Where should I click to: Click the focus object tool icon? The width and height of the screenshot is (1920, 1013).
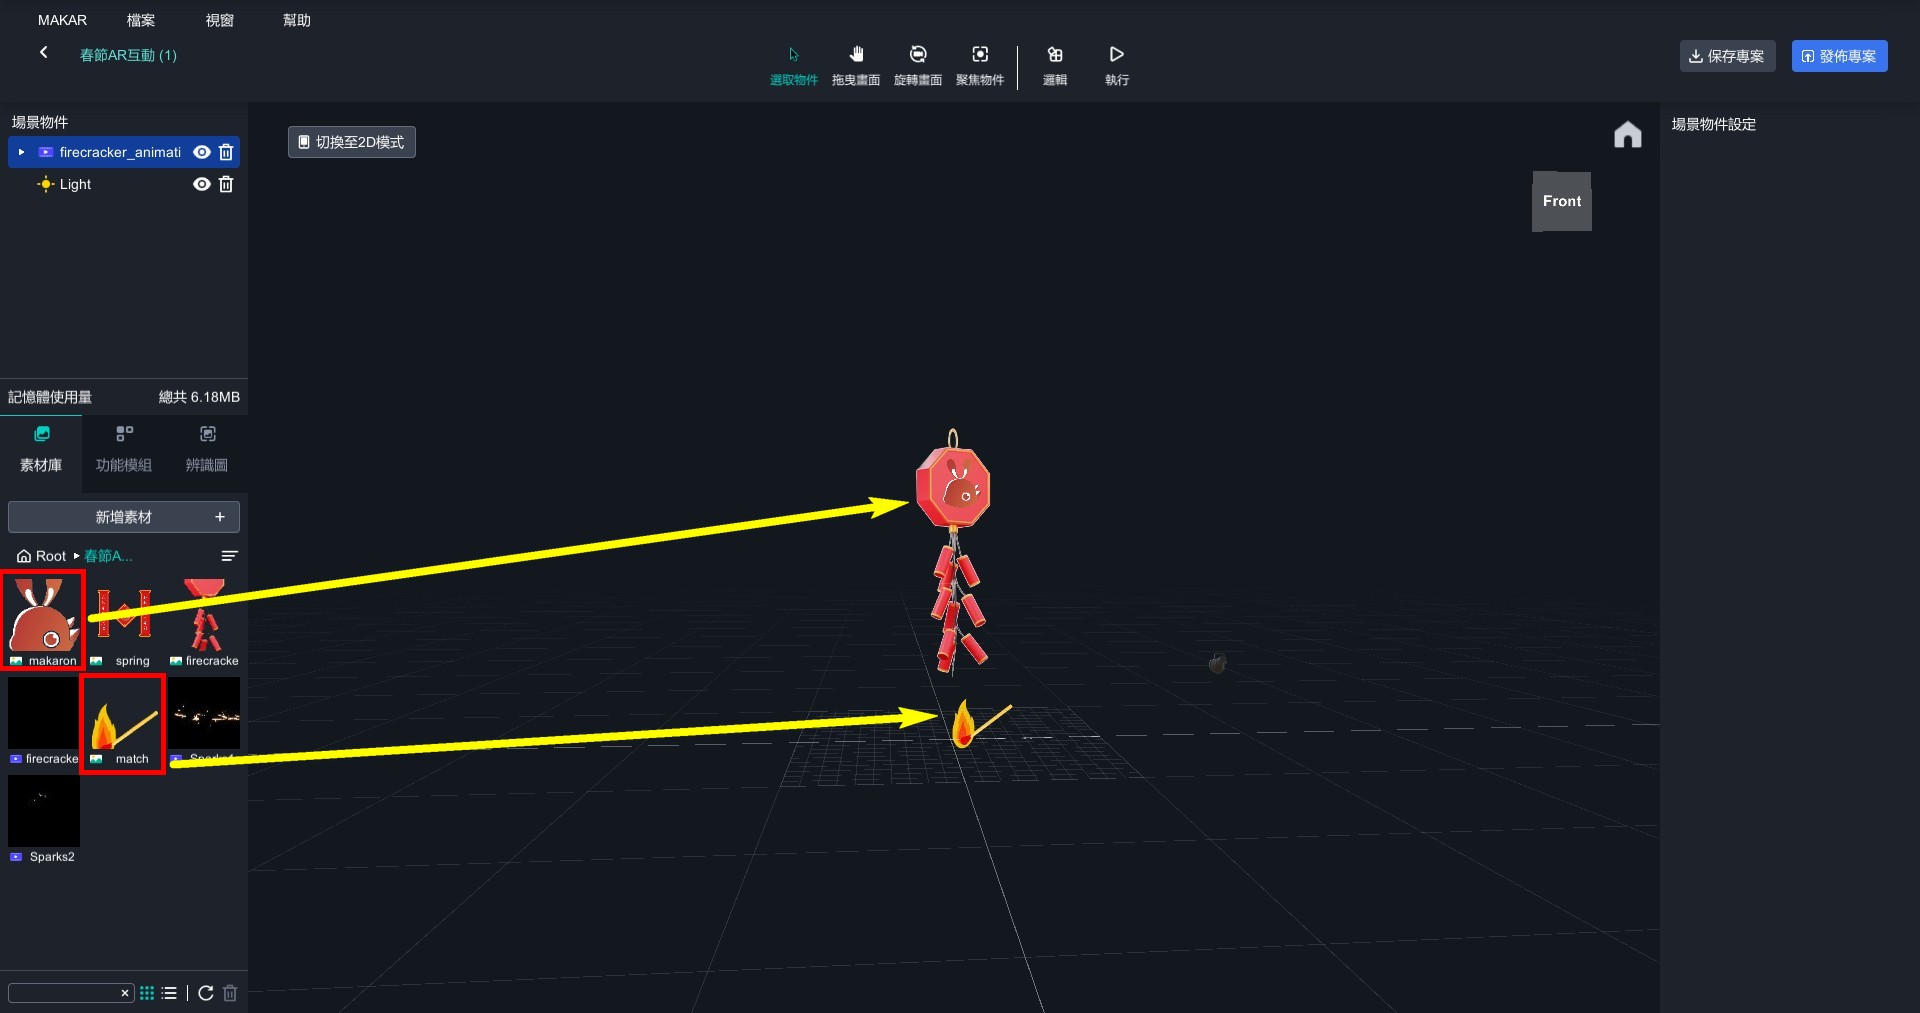[980, 55]
